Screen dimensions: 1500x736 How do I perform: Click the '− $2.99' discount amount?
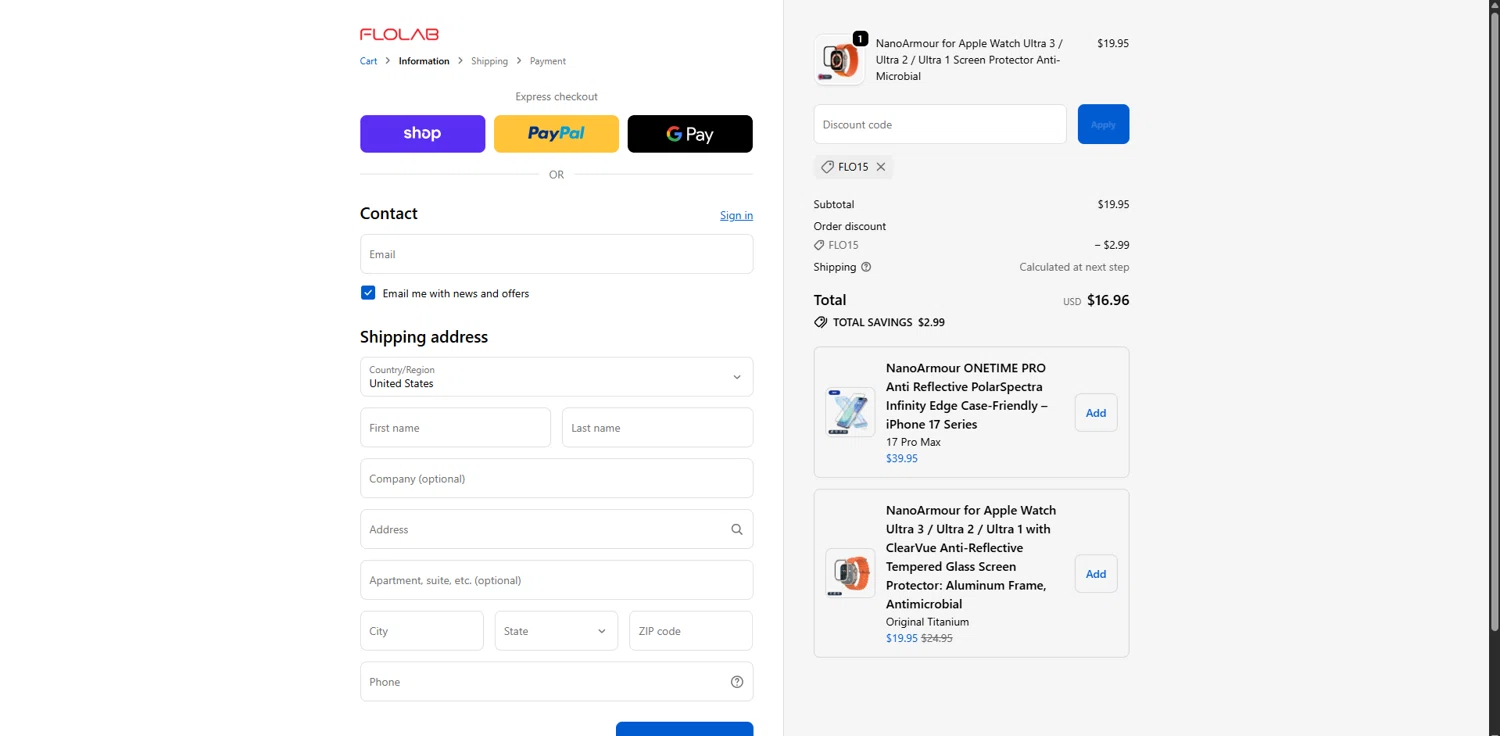(1112, 245)
